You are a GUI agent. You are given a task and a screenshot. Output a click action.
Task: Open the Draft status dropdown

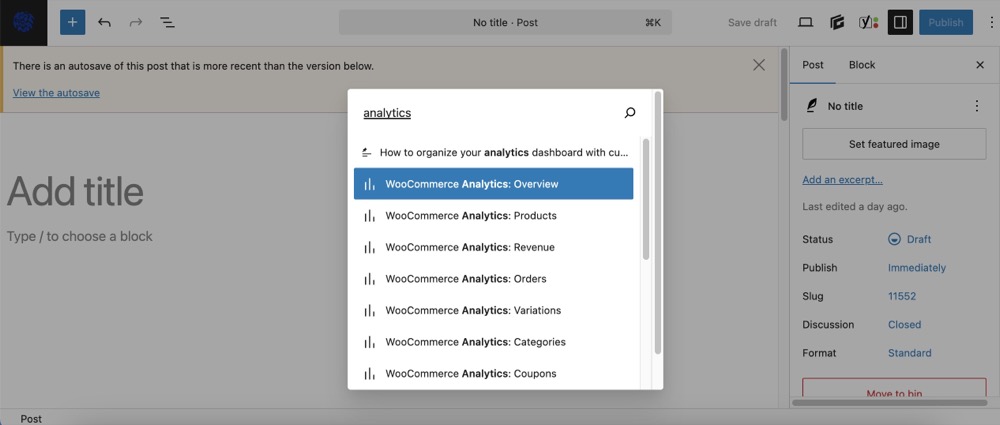(x=910, y=239)
